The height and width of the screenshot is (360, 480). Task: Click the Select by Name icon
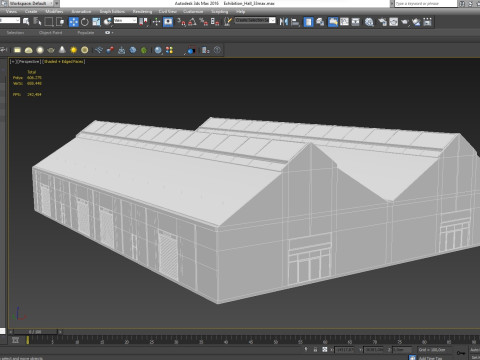tap(37, 22)
